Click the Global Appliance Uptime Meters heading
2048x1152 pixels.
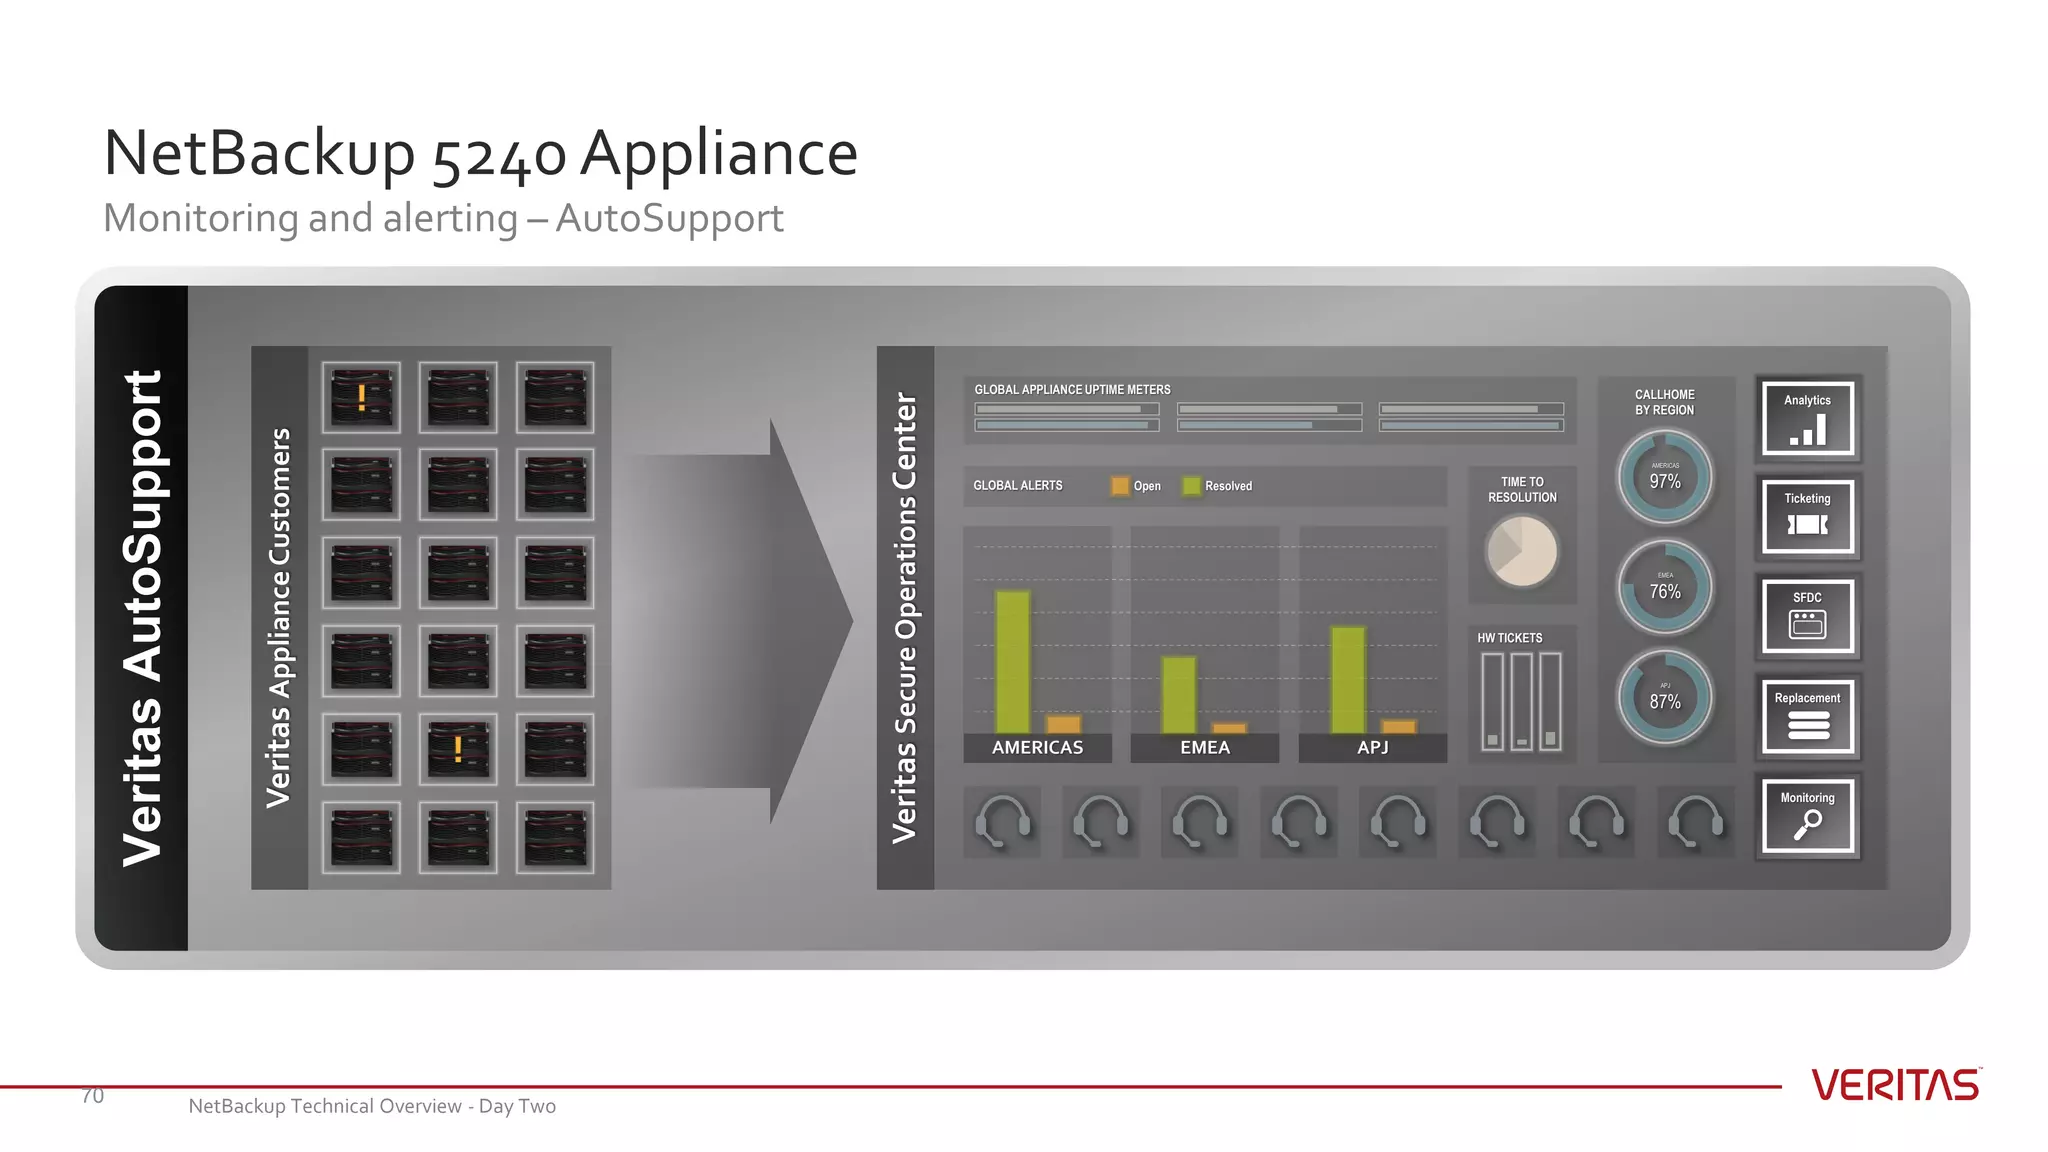[x=1072, y=390]
